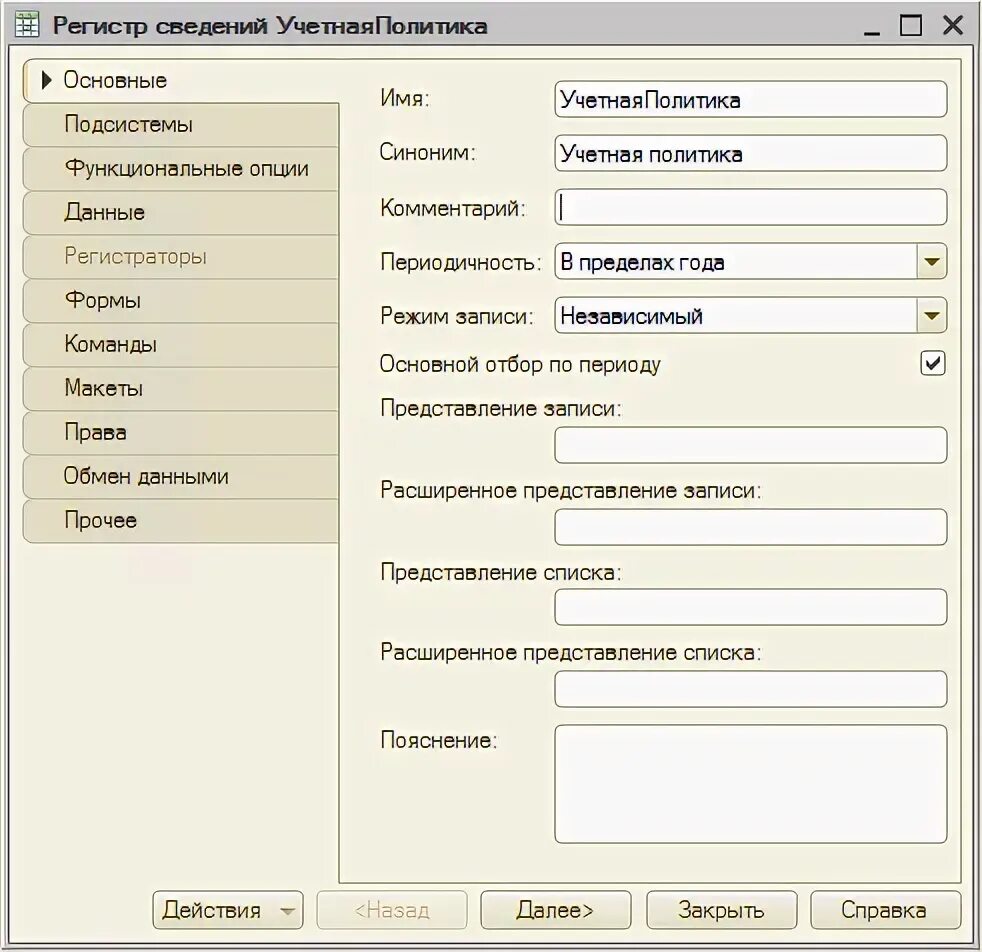Toggle Основной отбор по периоду checkbox
Screen dimensions: 982x952
933,363
